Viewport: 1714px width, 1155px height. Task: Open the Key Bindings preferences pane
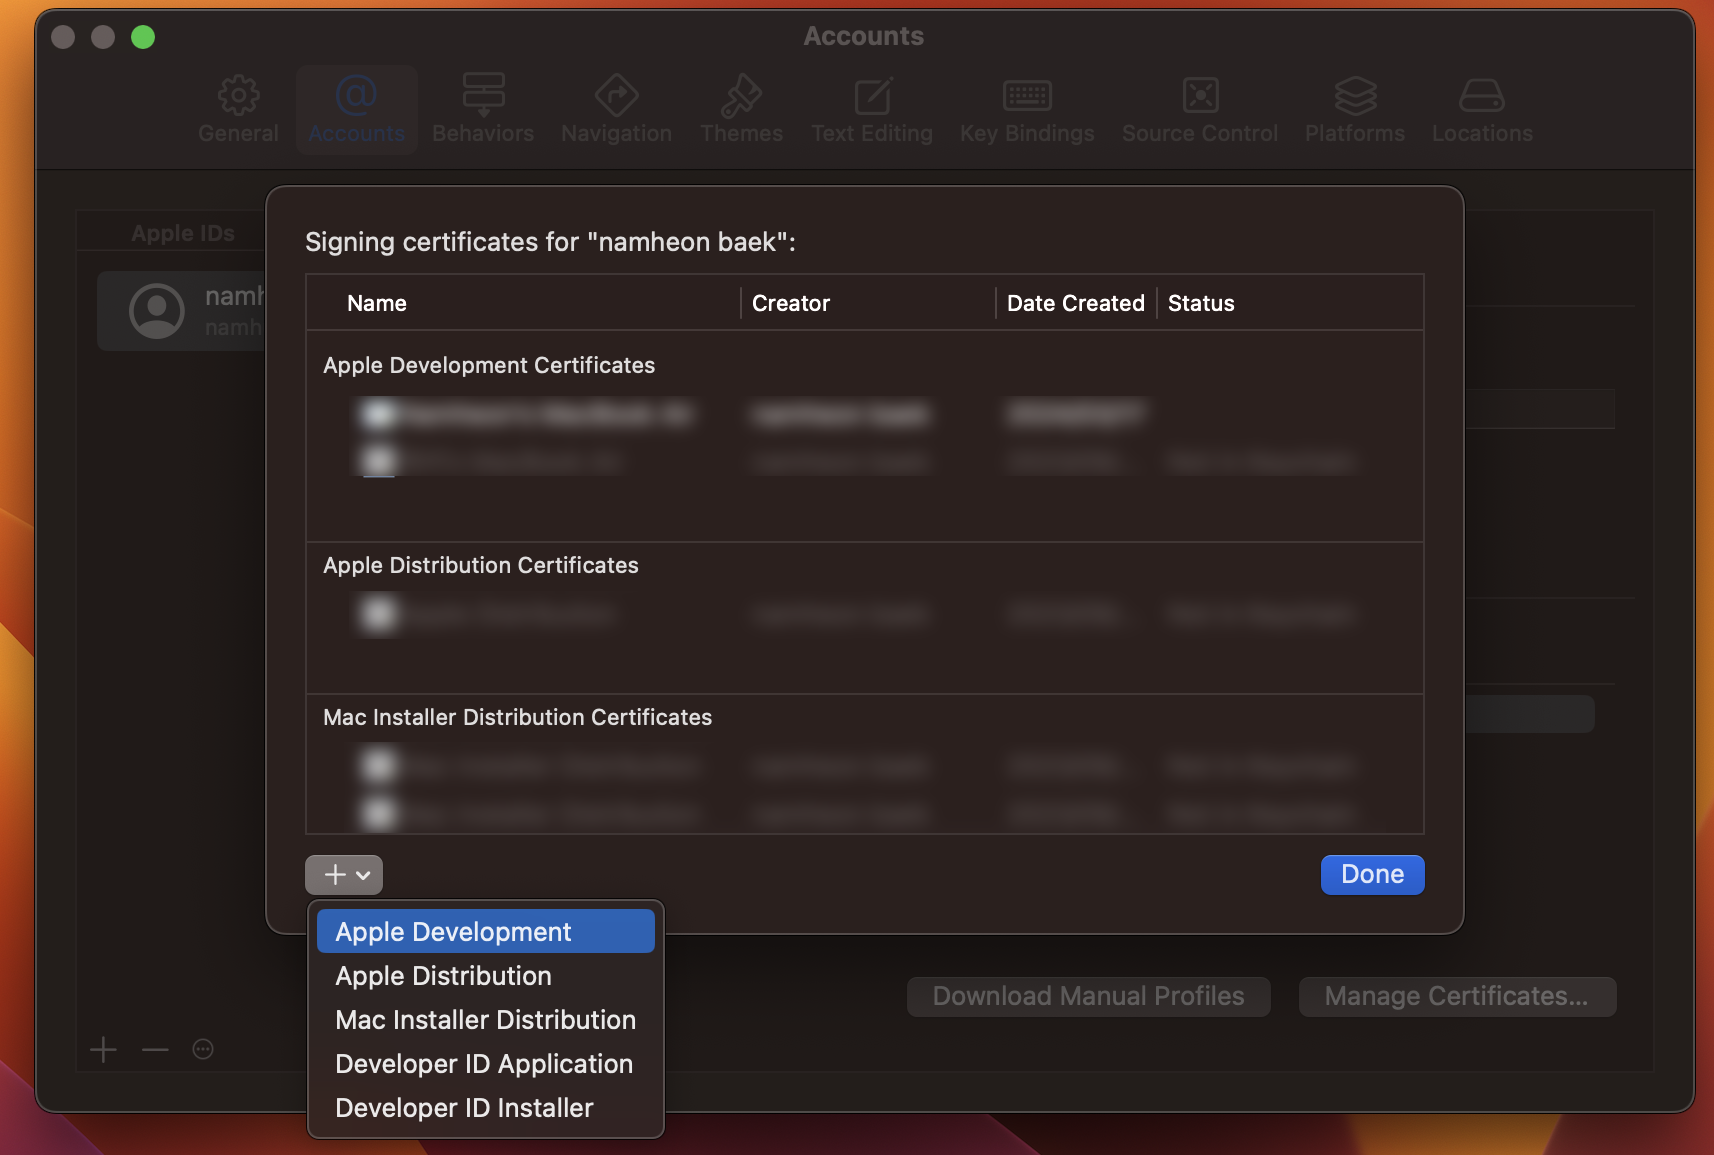pyautogui.click(x=1027, y=109)
